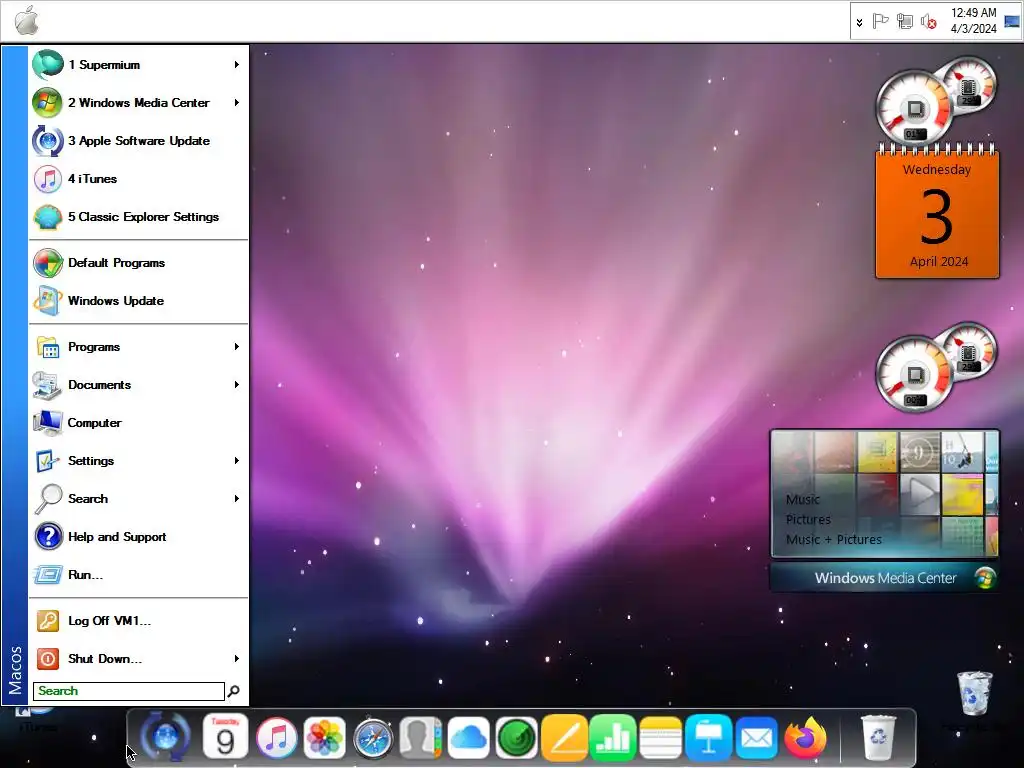This screenshot has height=768, width=1024.
Task: Open the Safari compass dock icon
Action: [x=373, y=738]
